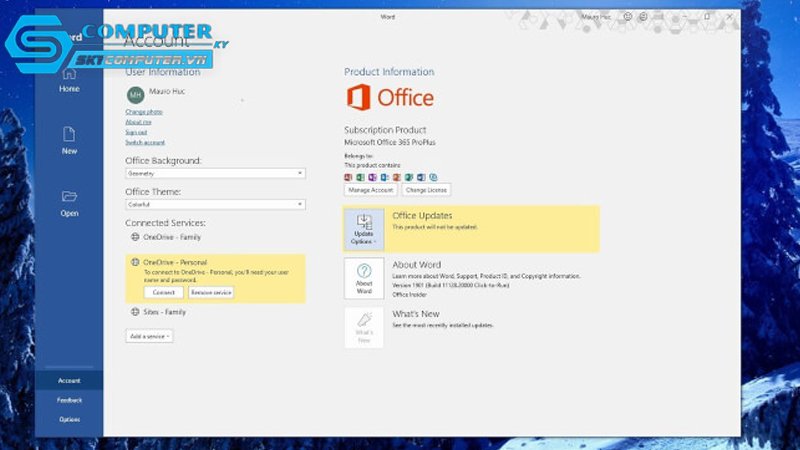Open the Feedback section in sidebar
Image resolution: width=800 pixels, height=450 pixels.
pyautogui.click(x=69, y=400)
